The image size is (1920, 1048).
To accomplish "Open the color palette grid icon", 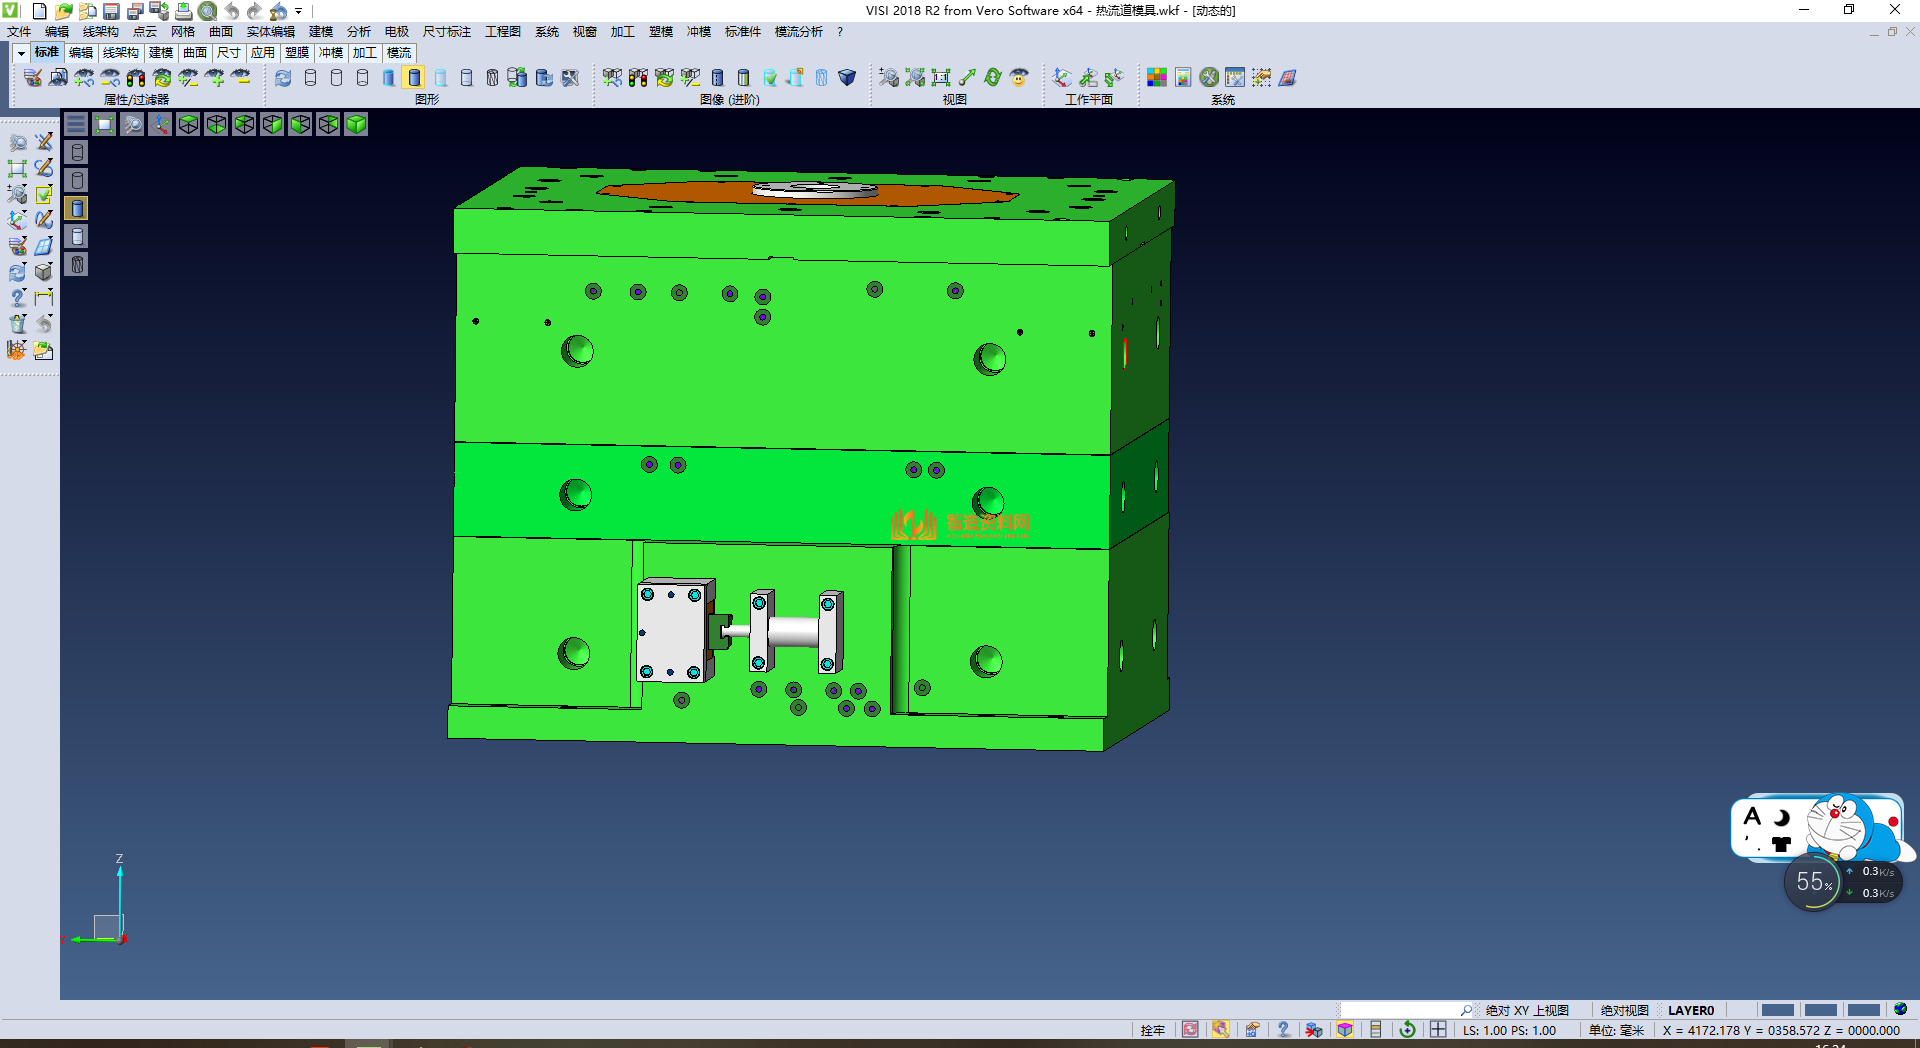I will click(x=1157, y=78).
